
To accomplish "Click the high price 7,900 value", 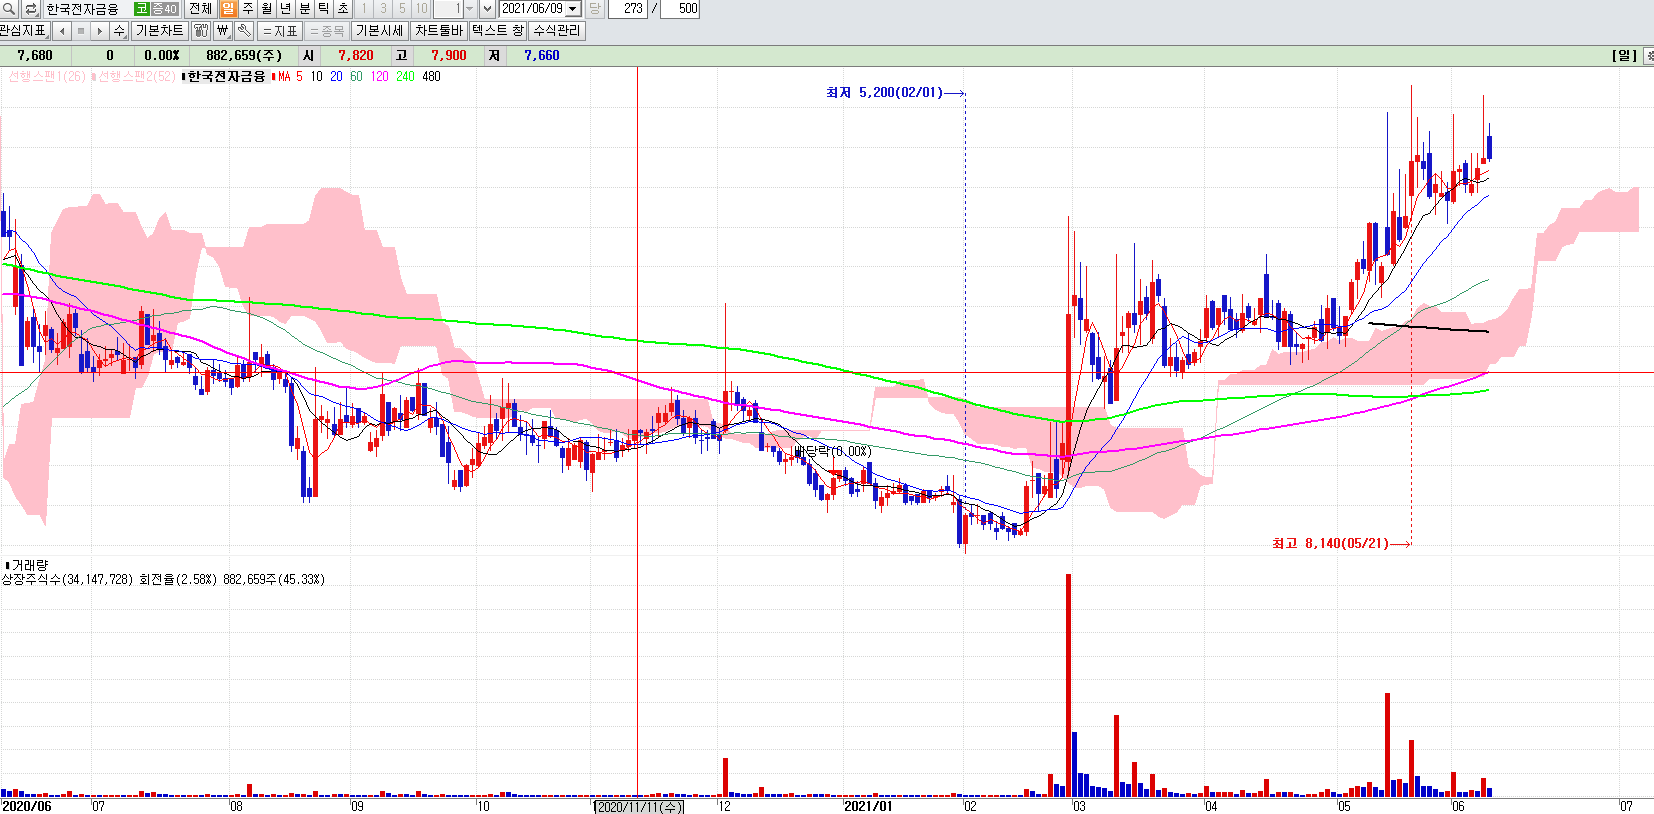I will 448,56.
